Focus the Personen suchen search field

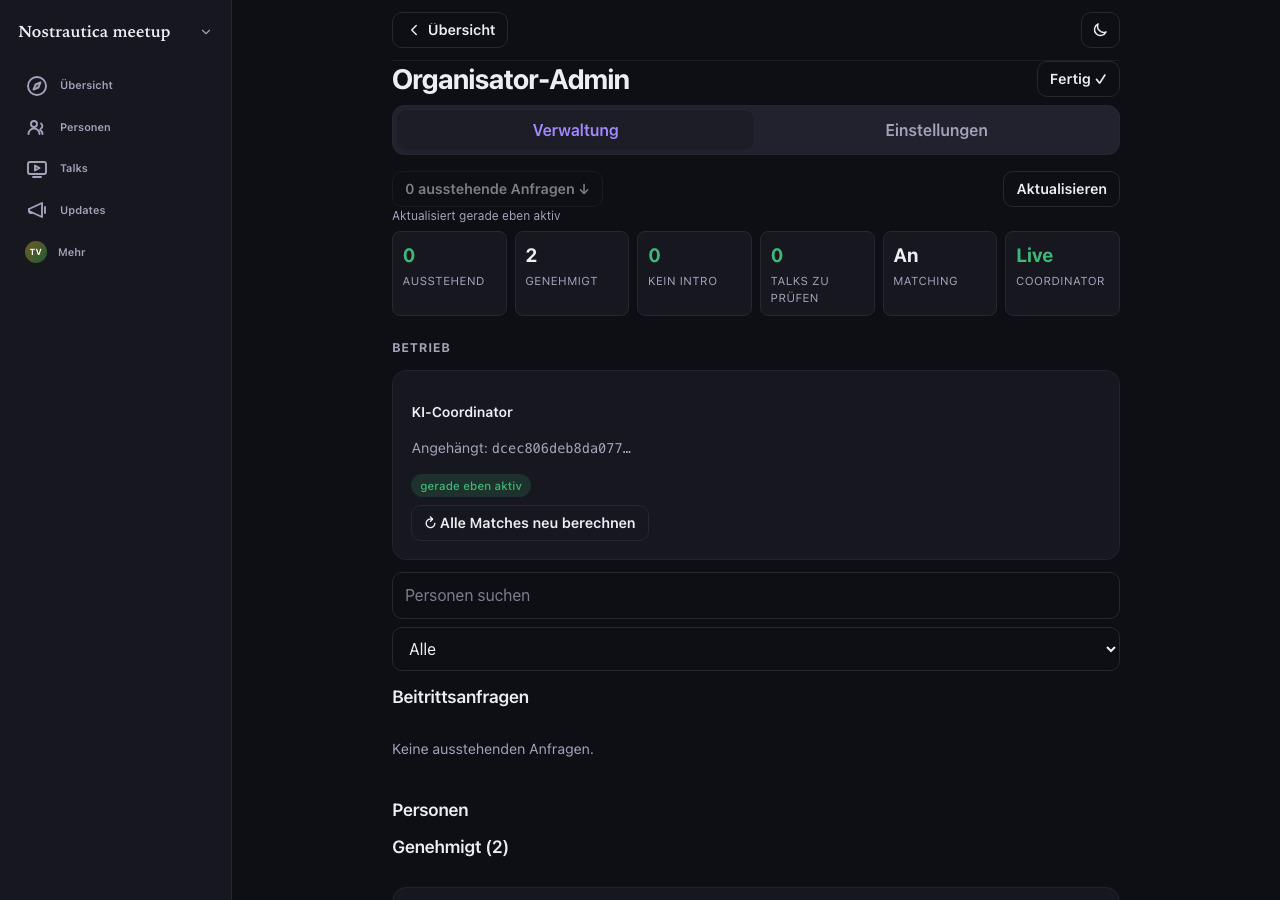756,596
